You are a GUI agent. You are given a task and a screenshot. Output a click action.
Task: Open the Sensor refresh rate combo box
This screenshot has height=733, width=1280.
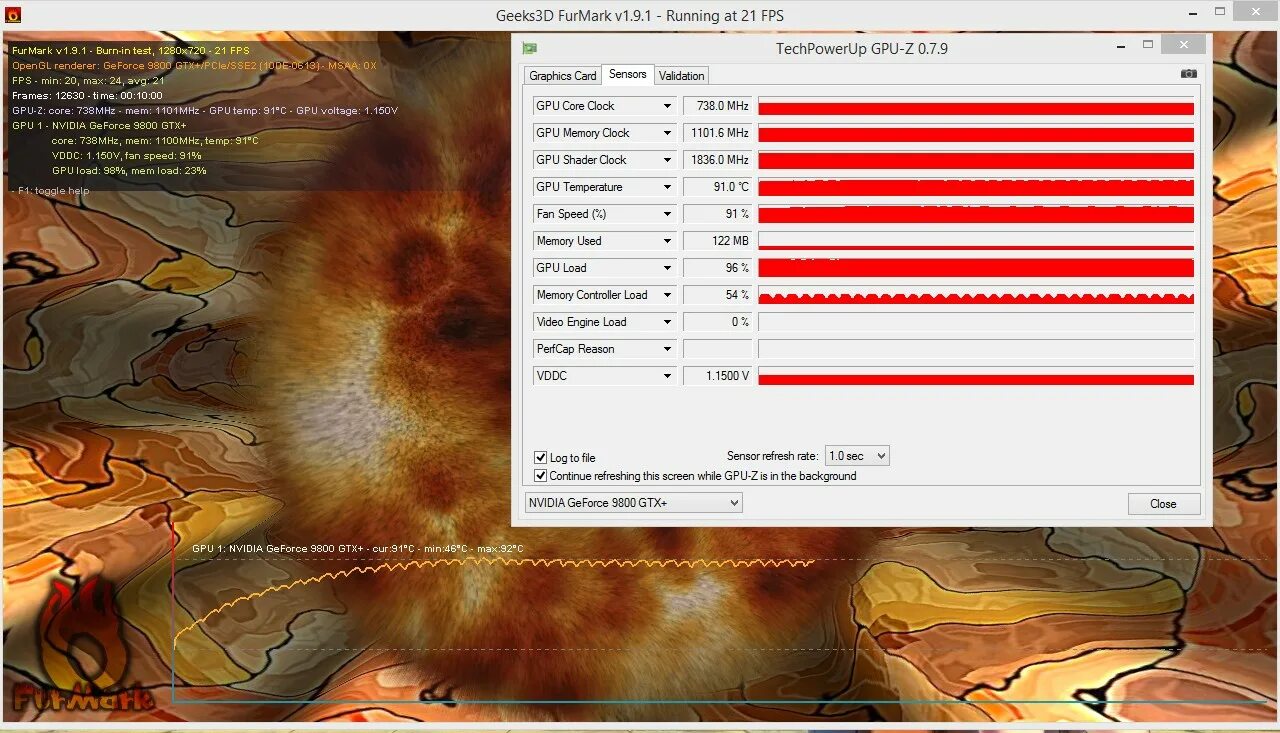pos(857,456)
